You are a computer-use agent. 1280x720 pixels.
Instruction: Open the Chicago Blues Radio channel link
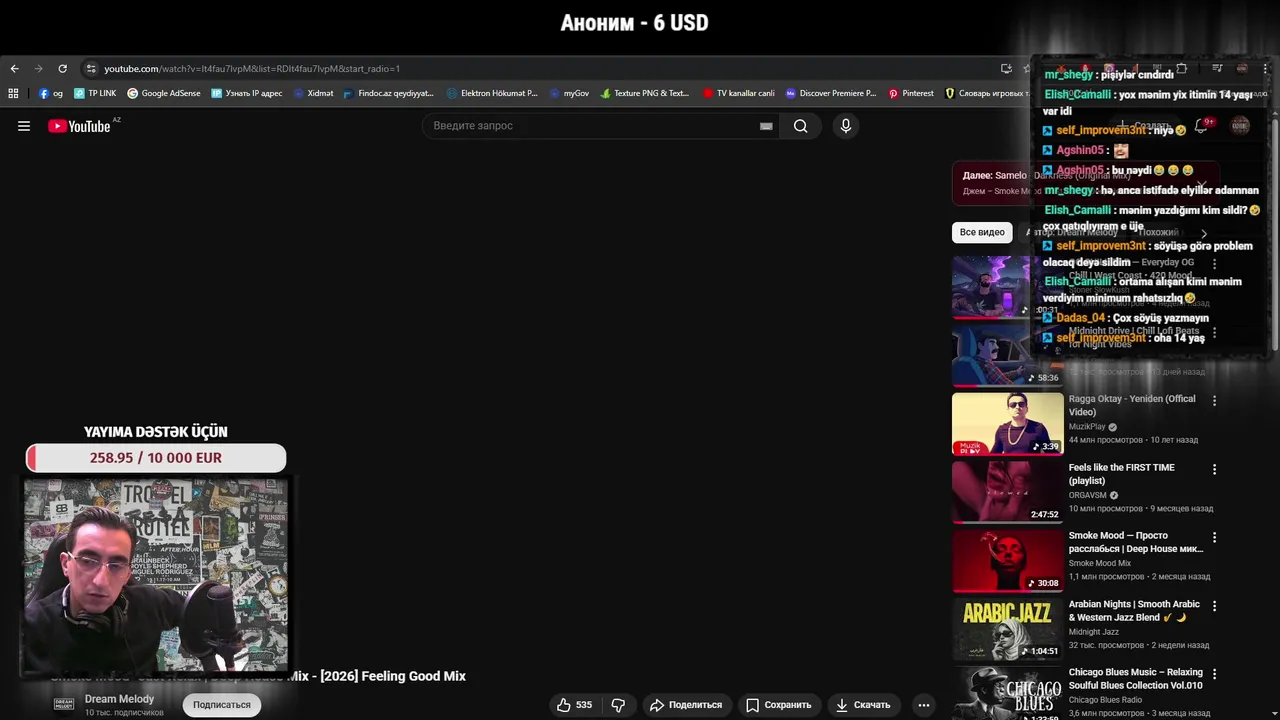click(1105, 700)
